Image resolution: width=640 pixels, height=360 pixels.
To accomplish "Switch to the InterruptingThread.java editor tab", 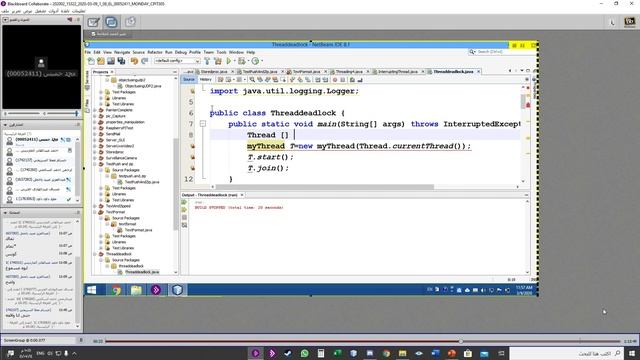I will tap(397, 71).
